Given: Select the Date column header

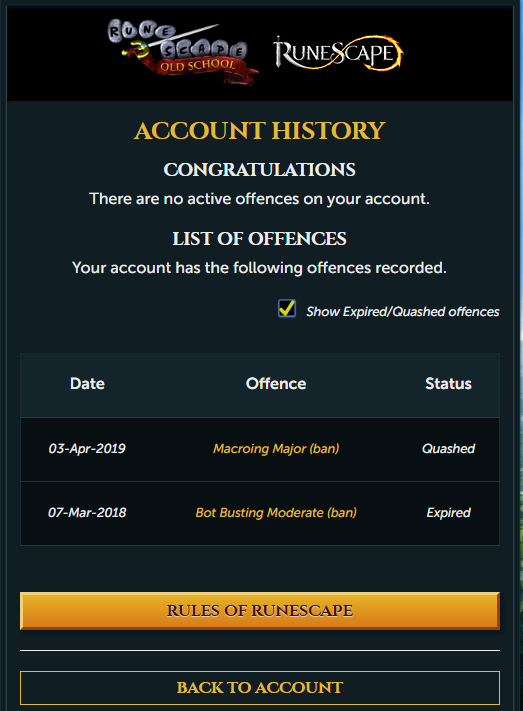Looking at the screenshot, I should (x=87, y=384).
